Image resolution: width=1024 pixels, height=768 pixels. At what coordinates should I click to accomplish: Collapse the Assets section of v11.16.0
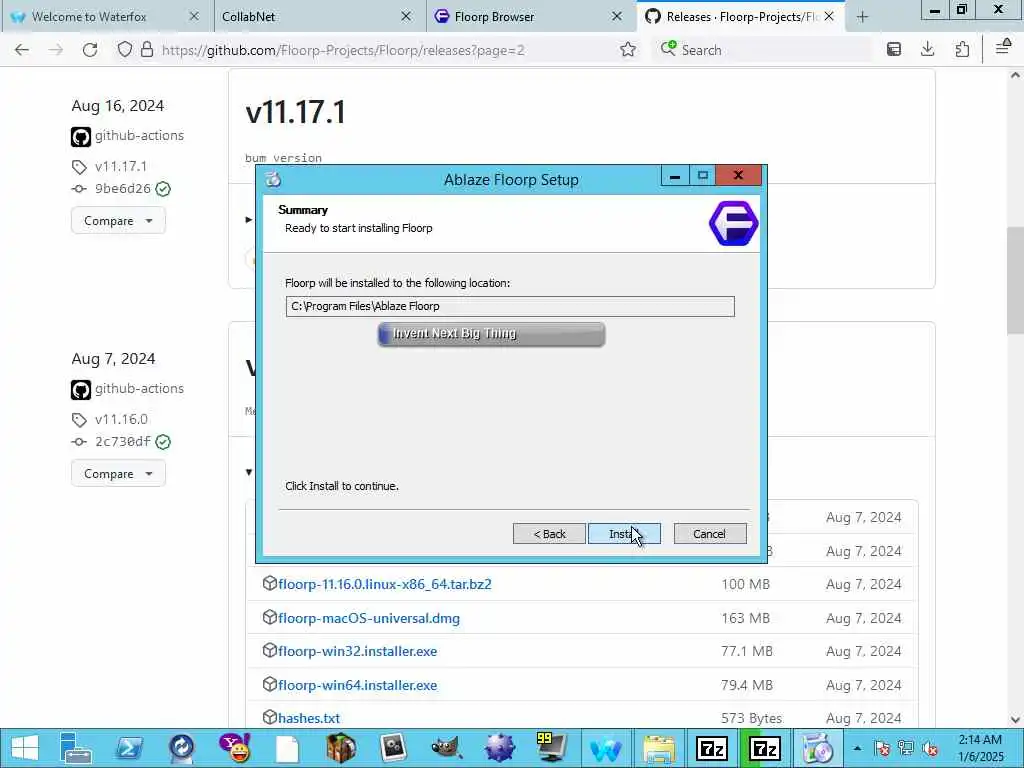tap(249, 472)
